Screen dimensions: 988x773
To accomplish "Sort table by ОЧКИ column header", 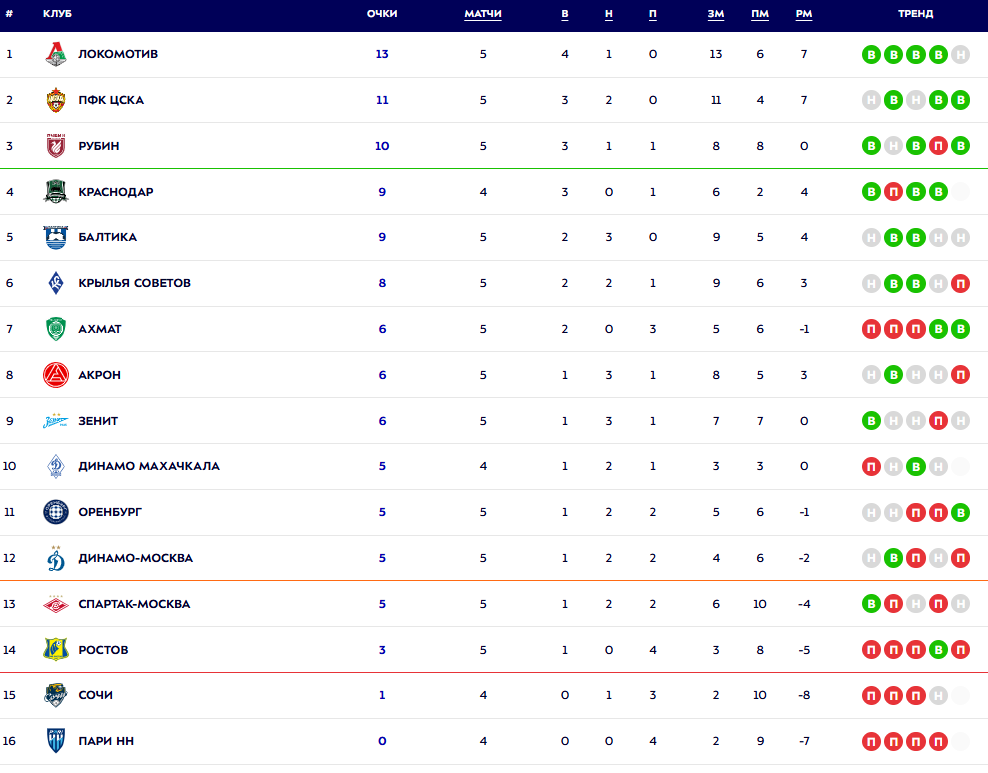I will point(382,14).
